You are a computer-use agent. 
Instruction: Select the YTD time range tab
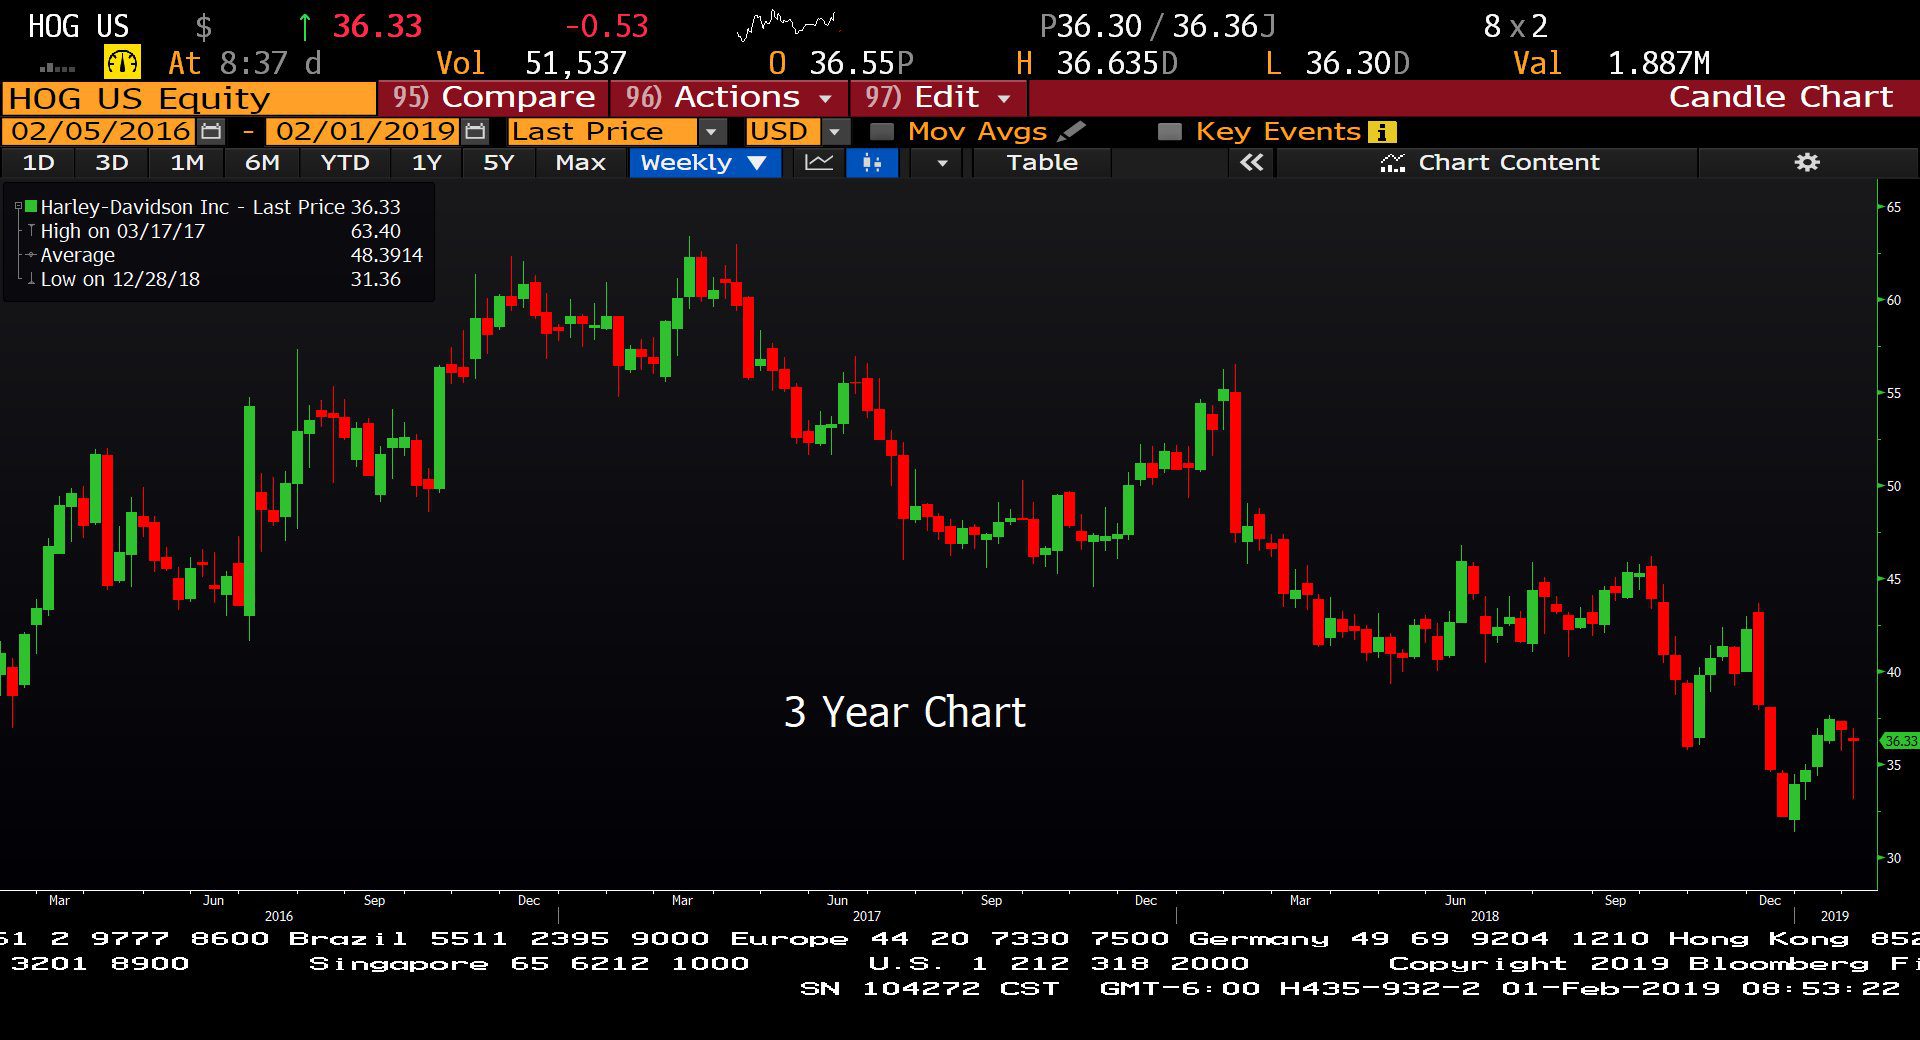coord(345,162)
